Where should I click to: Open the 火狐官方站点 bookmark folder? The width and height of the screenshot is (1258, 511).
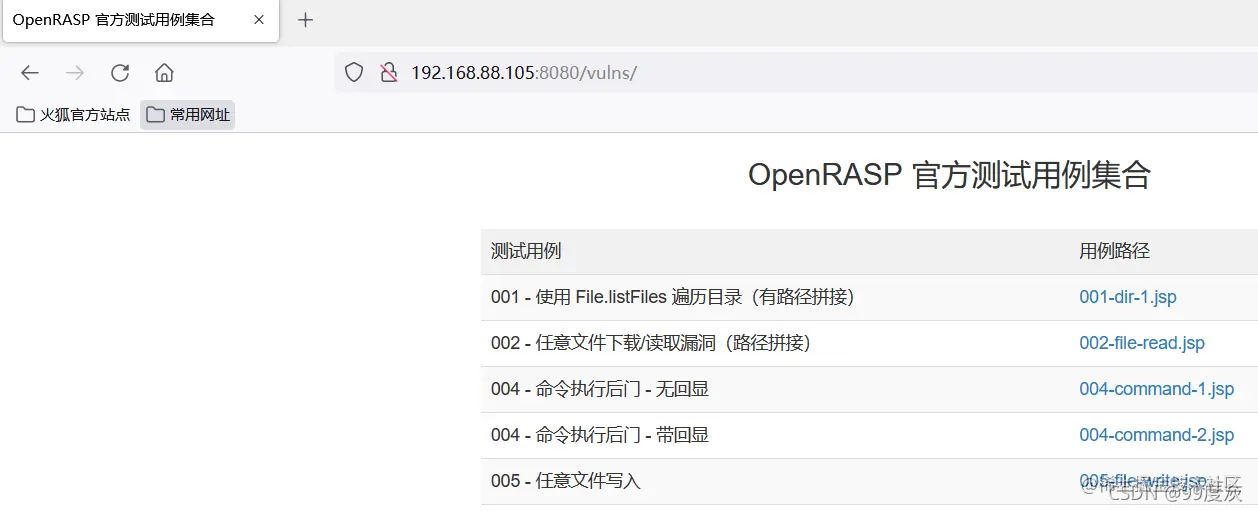click(x=73, y=115)
